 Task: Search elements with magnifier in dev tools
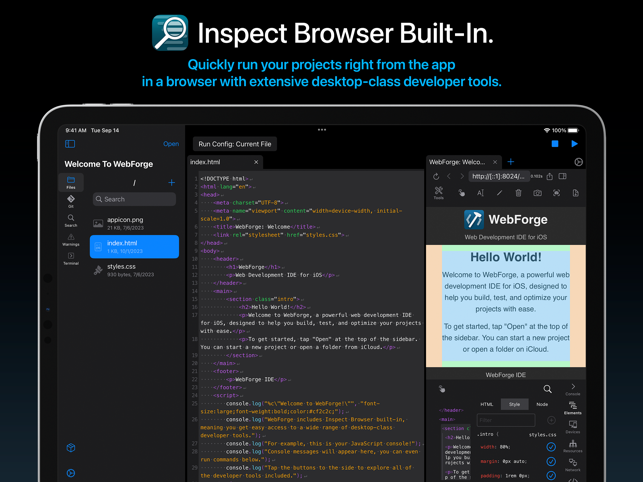pos(547,389)
